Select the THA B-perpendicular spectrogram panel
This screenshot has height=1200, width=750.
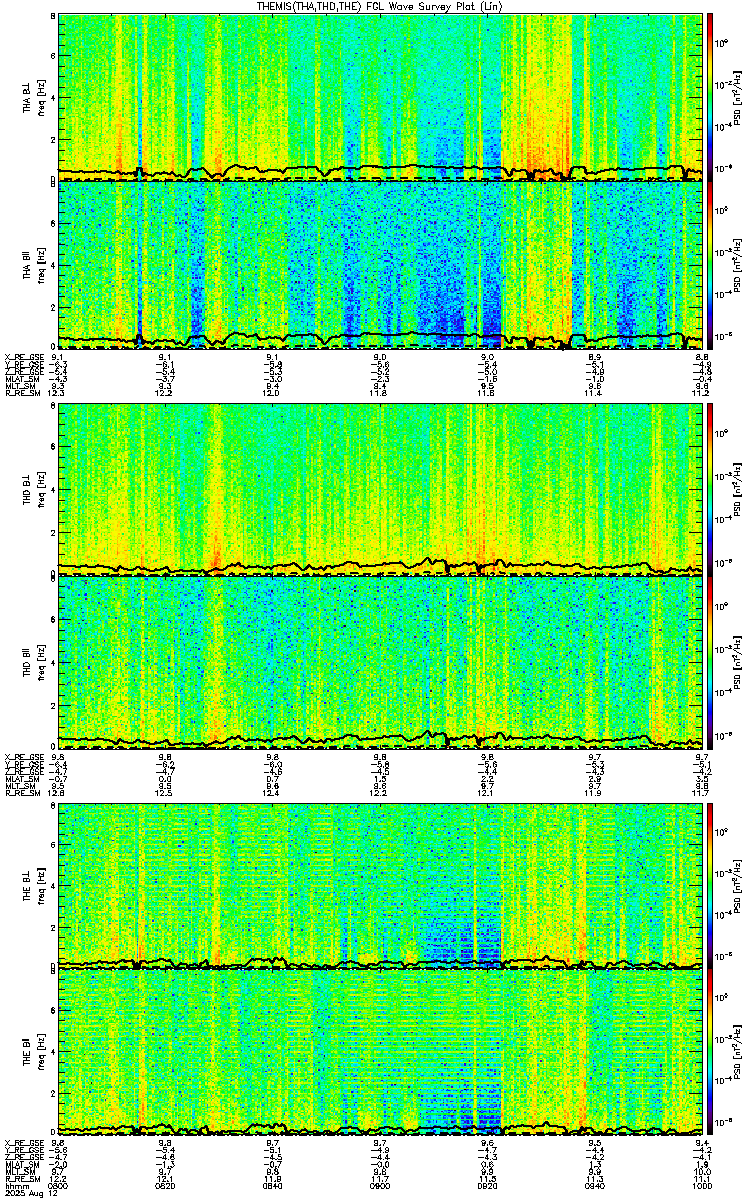point(380,96)
